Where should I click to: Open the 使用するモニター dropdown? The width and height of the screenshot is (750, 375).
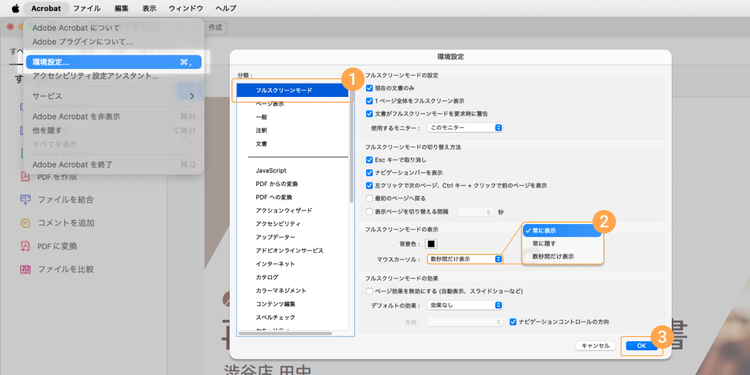coord(465,128)
